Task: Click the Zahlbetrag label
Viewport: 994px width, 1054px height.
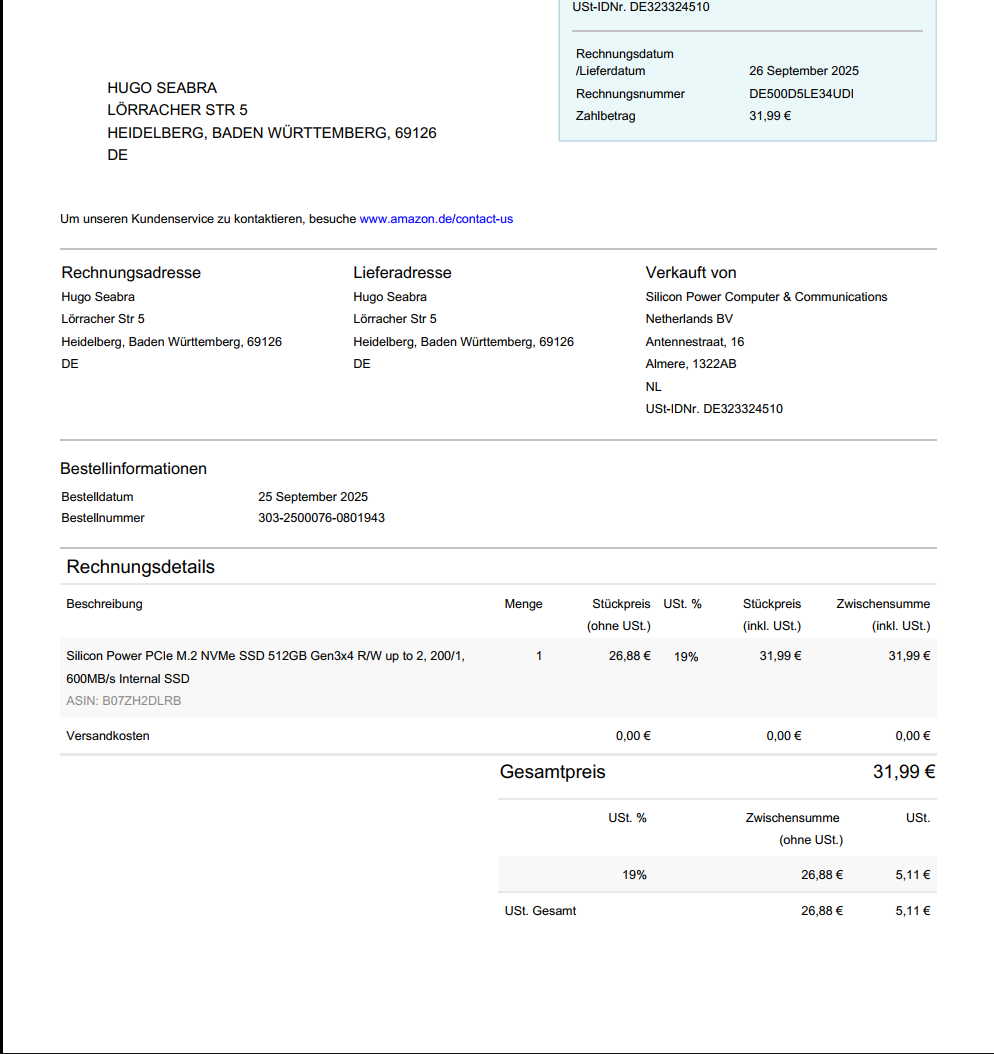Action: coord(605,116)
